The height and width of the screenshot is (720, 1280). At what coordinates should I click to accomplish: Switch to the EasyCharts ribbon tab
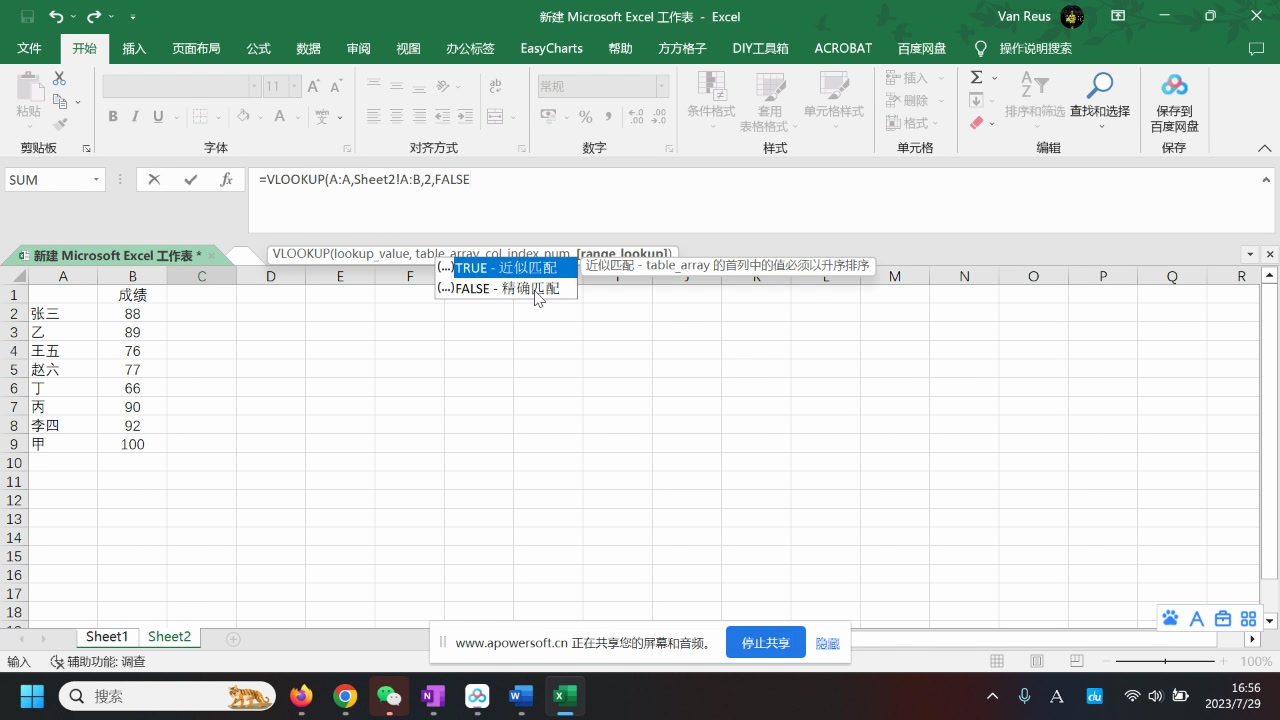click(x=551, y=48)
